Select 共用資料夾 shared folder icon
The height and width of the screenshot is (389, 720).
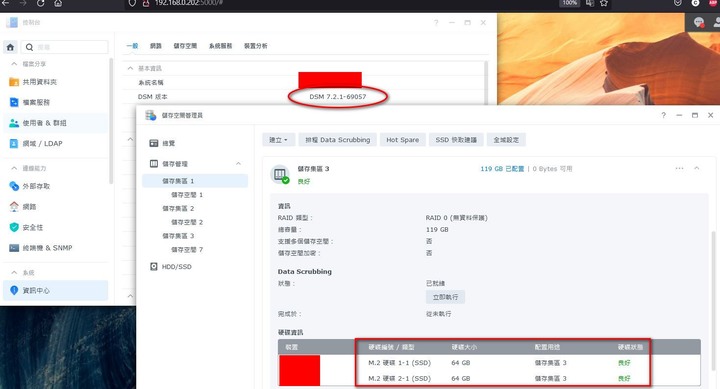click(14, 82)
